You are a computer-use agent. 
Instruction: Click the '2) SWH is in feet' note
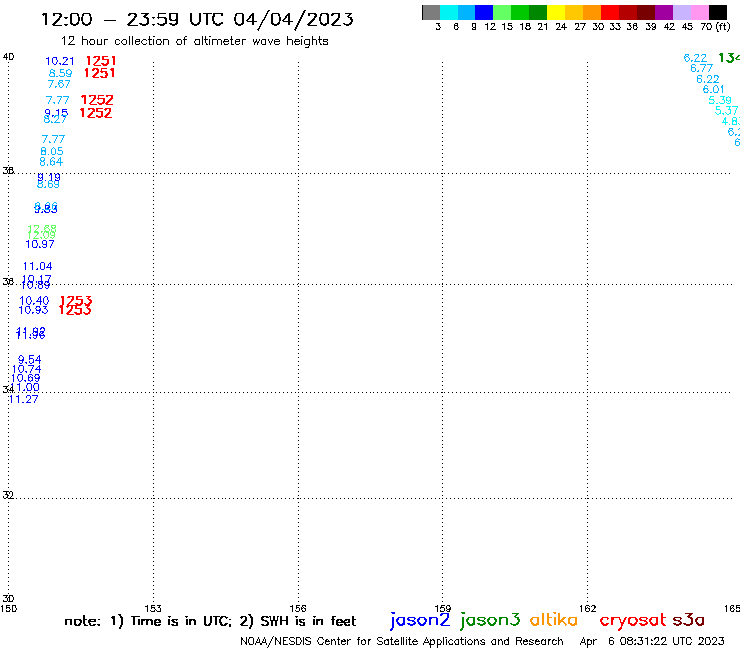coord(298,621)
